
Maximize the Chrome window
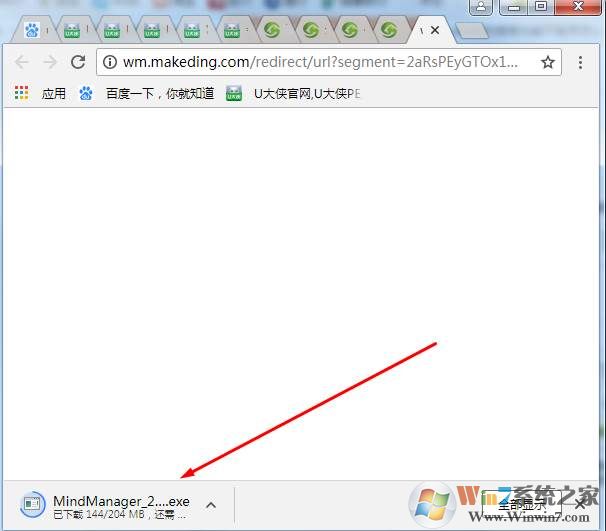(x=540, y=7)
